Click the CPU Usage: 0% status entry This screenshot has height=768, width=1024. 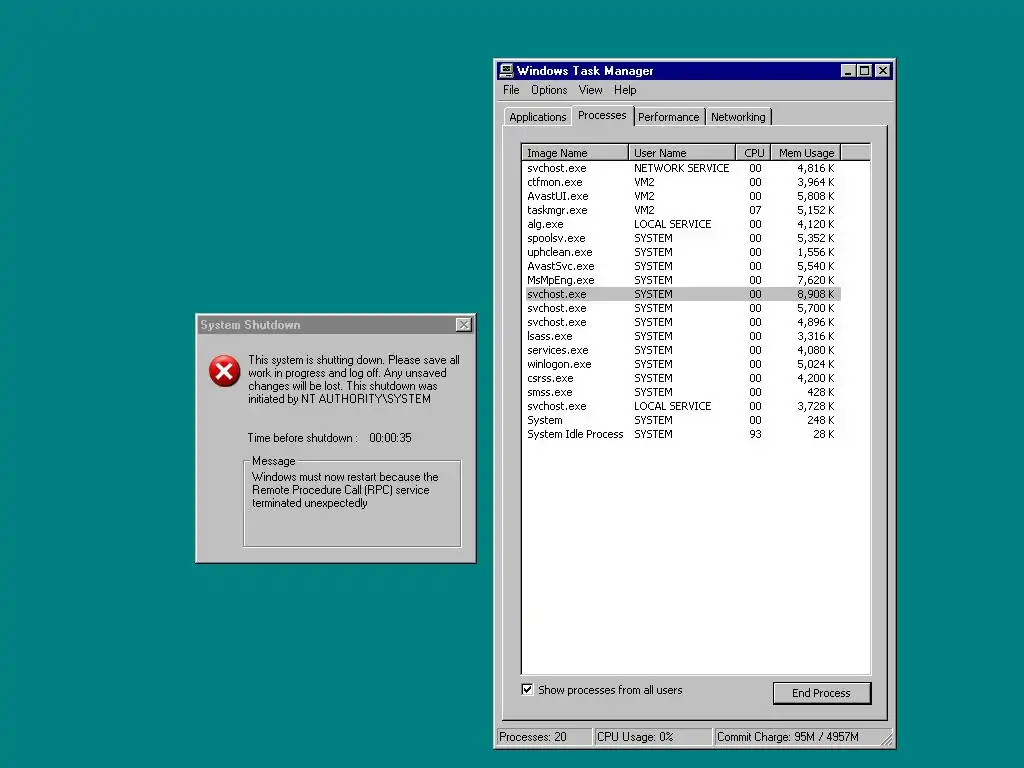pos(653,737)
